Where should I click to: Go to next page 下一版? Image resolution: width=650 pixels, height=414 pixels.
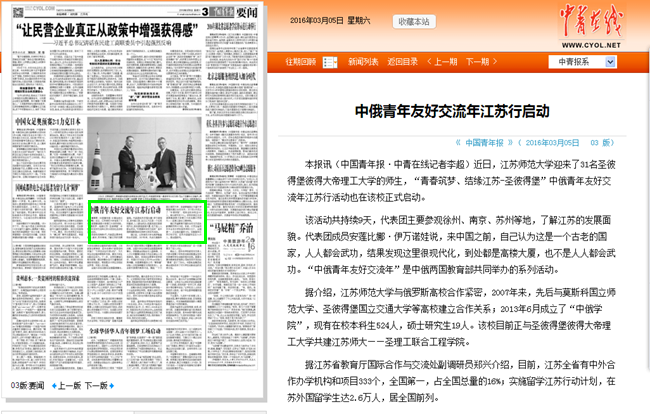pos(95,385)
